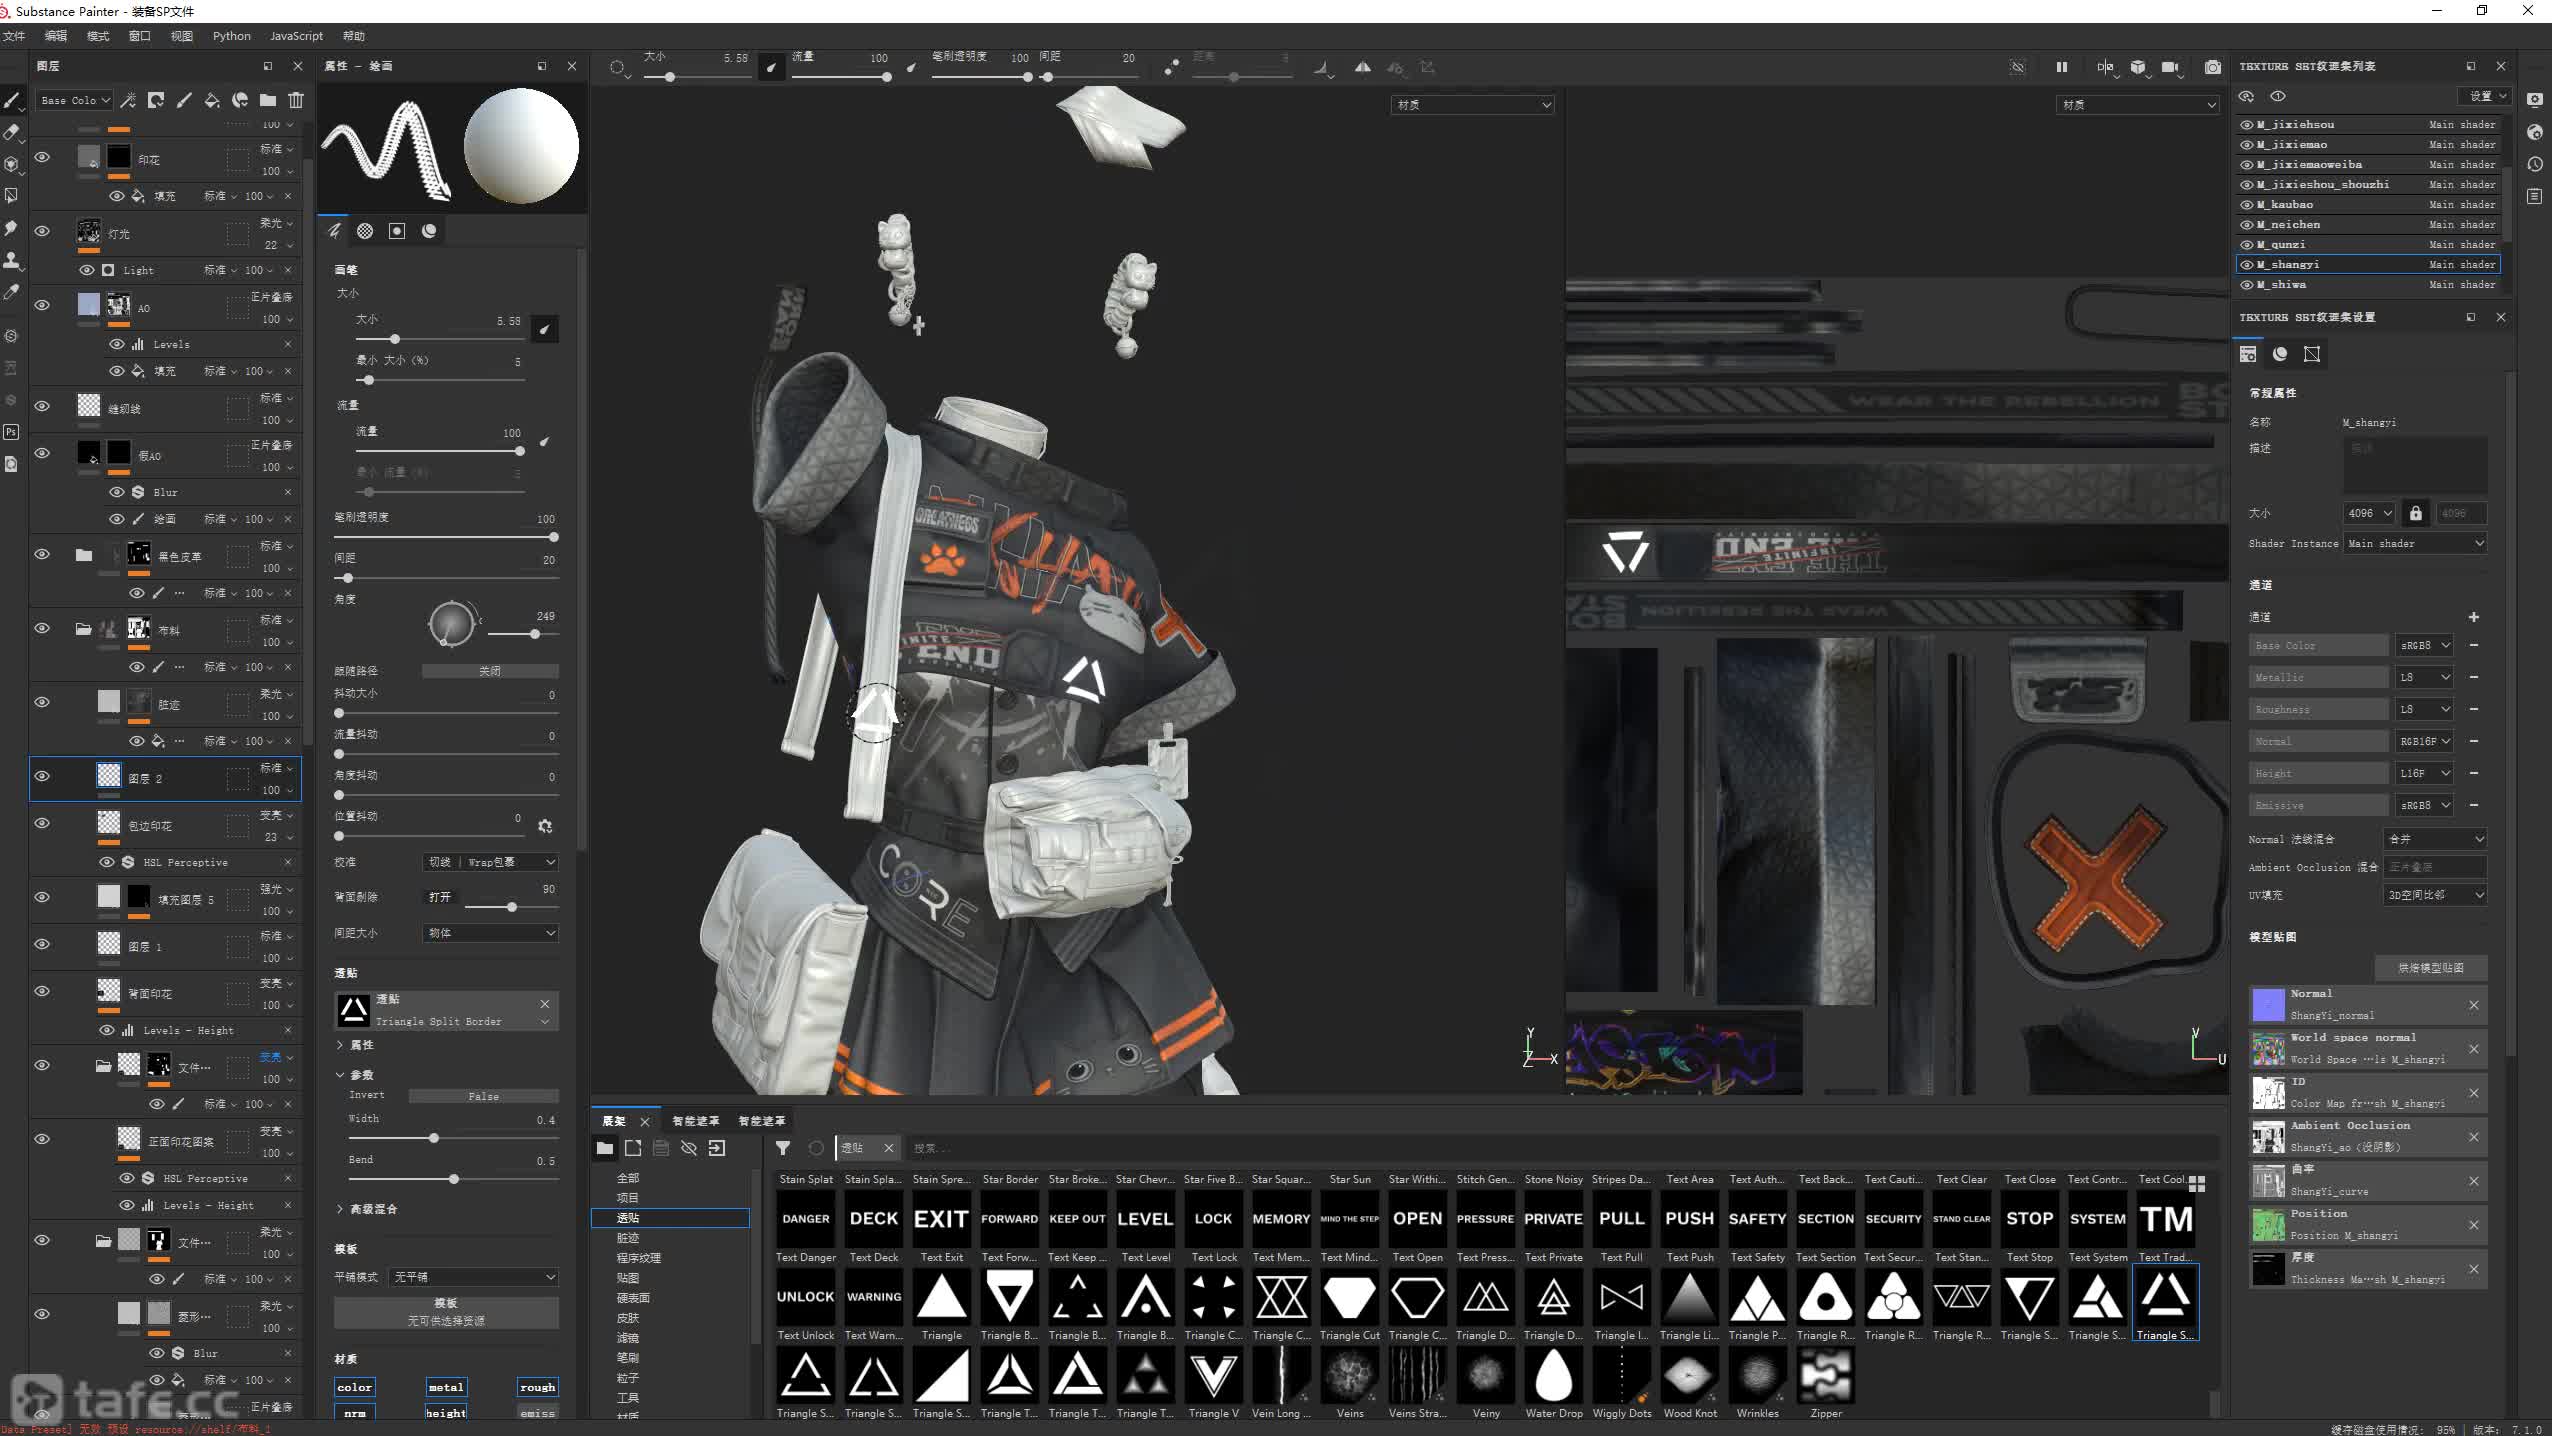Add a smart material layer

coord(240,100)
